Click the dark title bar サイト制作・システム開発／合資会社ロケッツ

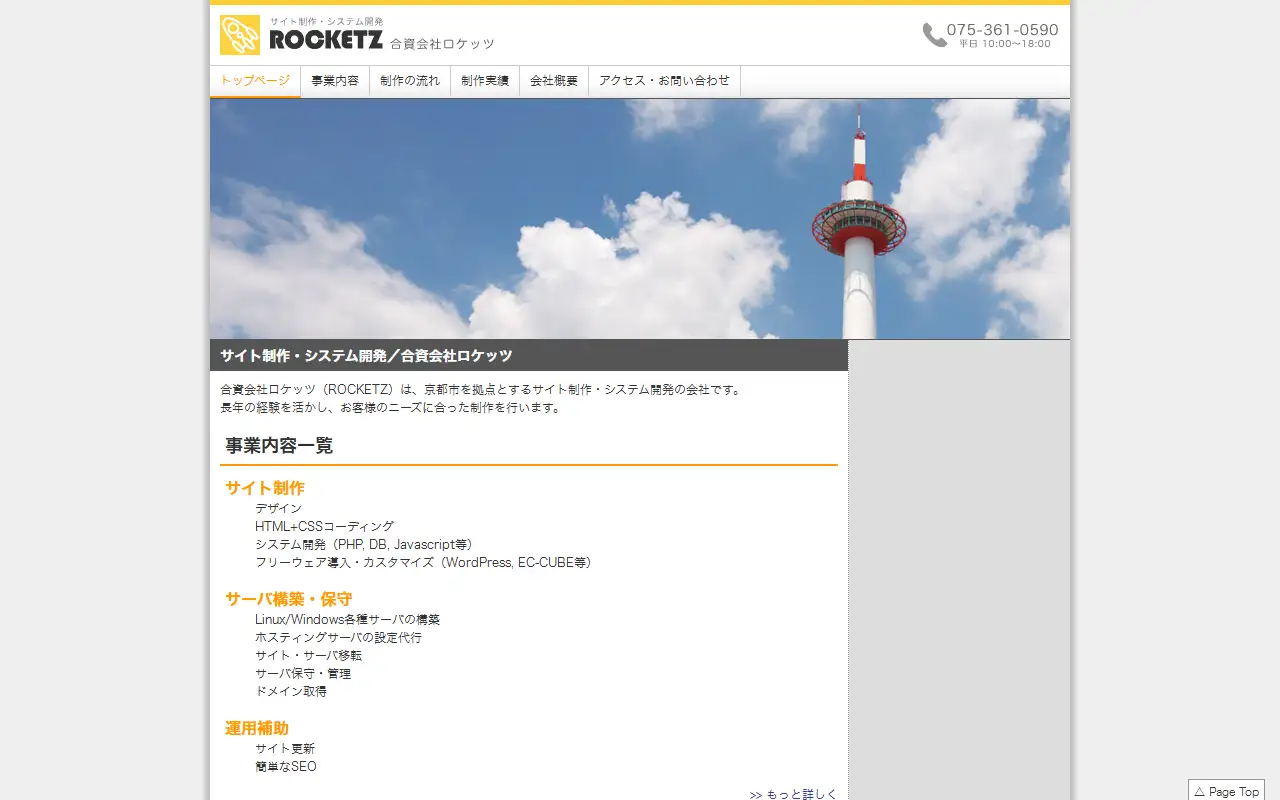(529, 355)
